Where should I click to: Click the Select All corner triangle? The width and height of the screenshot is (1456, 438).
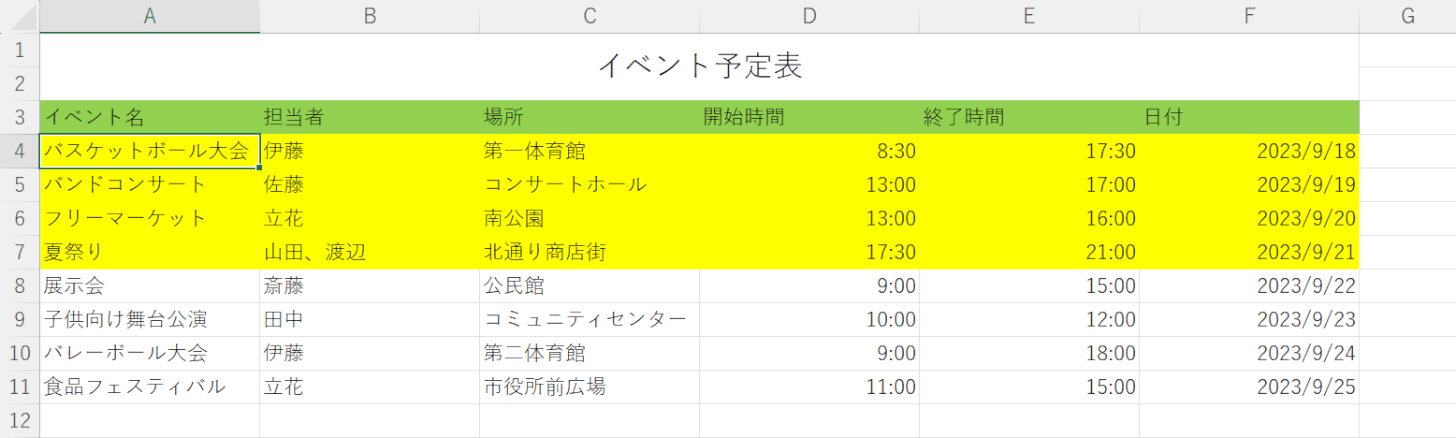point(20,16)
